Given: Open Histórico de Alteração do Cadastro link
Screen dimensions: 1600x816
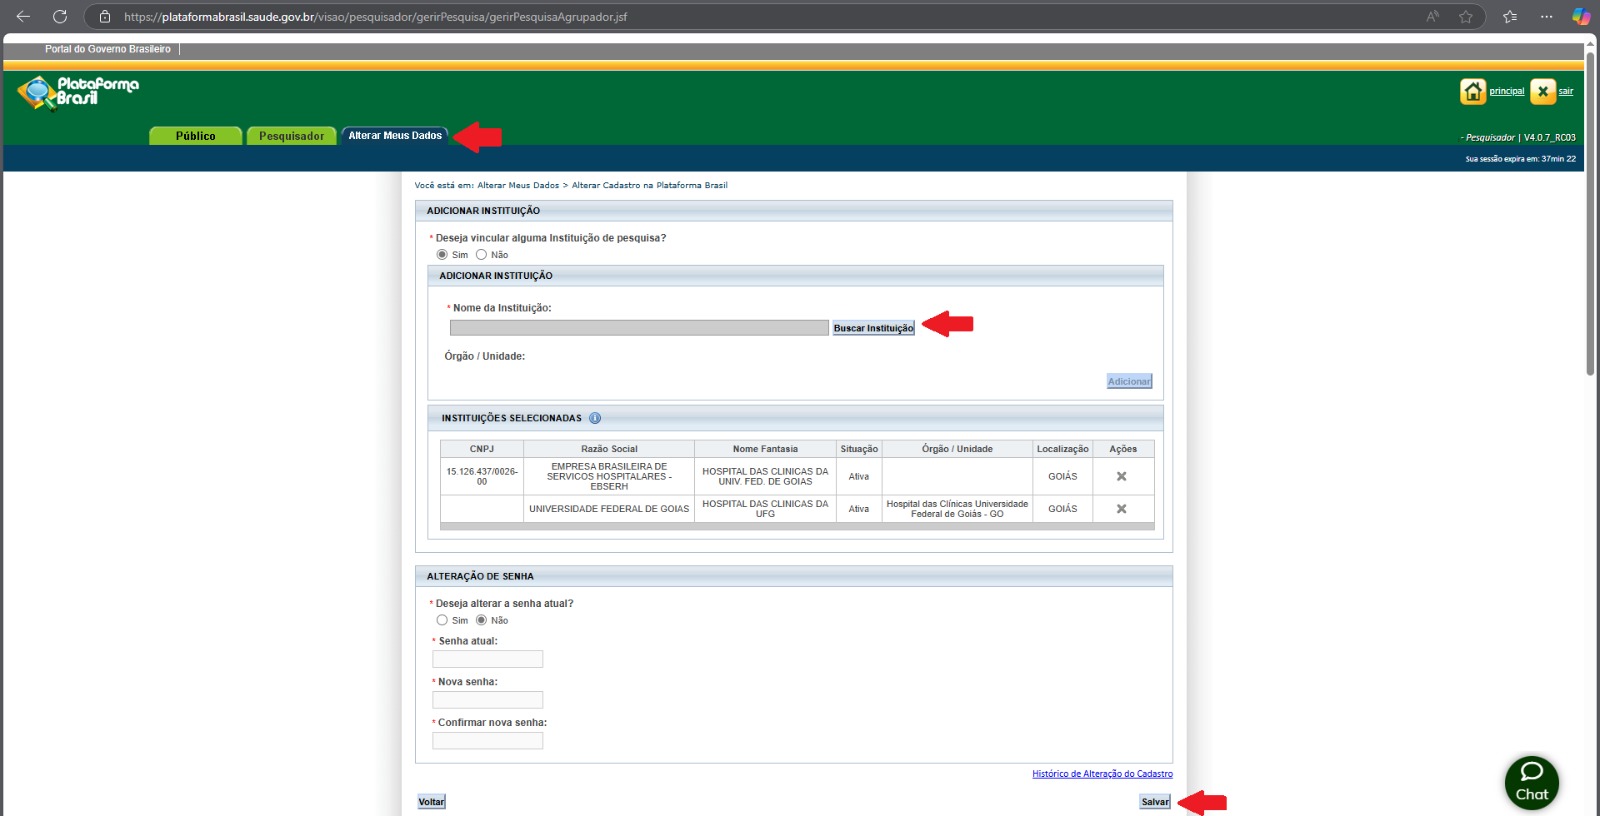Looking at the screenshot, I should click(1102, 774).
